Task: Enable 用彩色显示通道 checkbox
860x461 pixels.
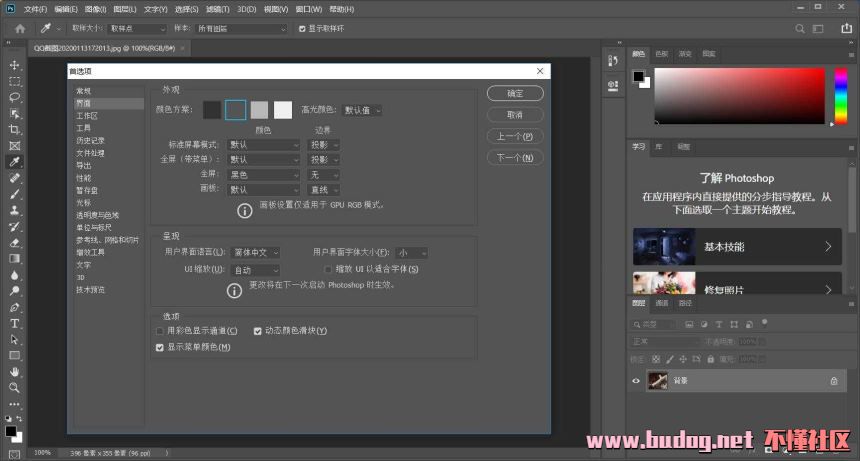Action: coord(160,331)
